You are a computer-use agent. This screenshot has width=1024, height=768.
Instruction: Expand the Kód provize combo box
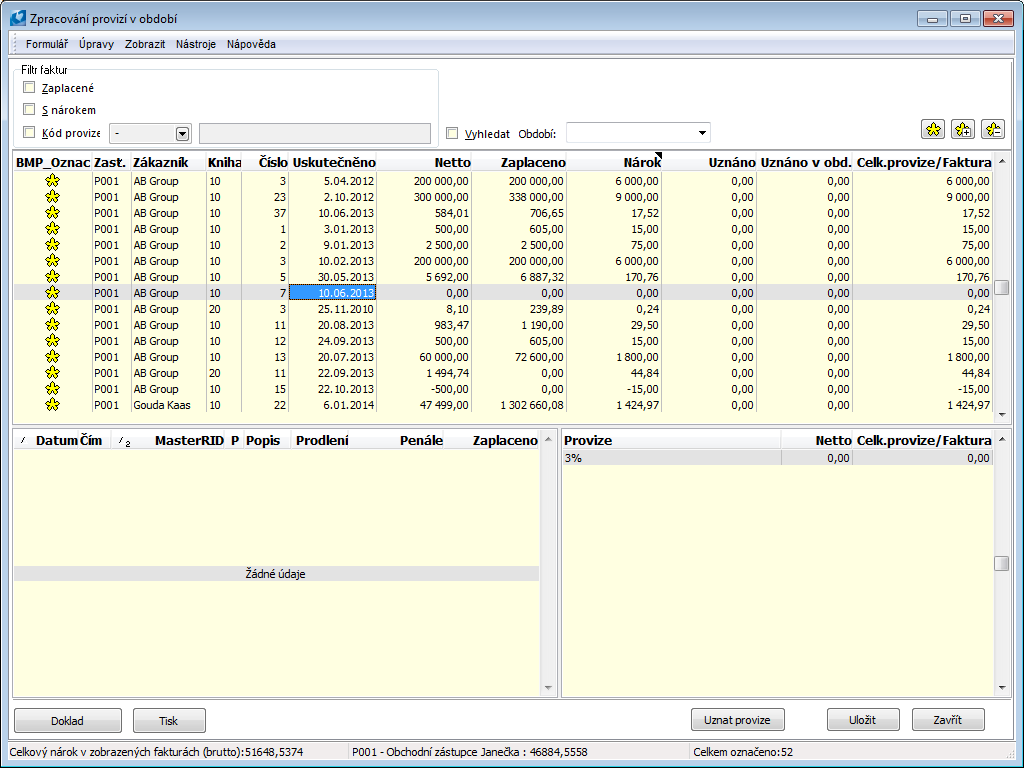click(x=183, y=134)
